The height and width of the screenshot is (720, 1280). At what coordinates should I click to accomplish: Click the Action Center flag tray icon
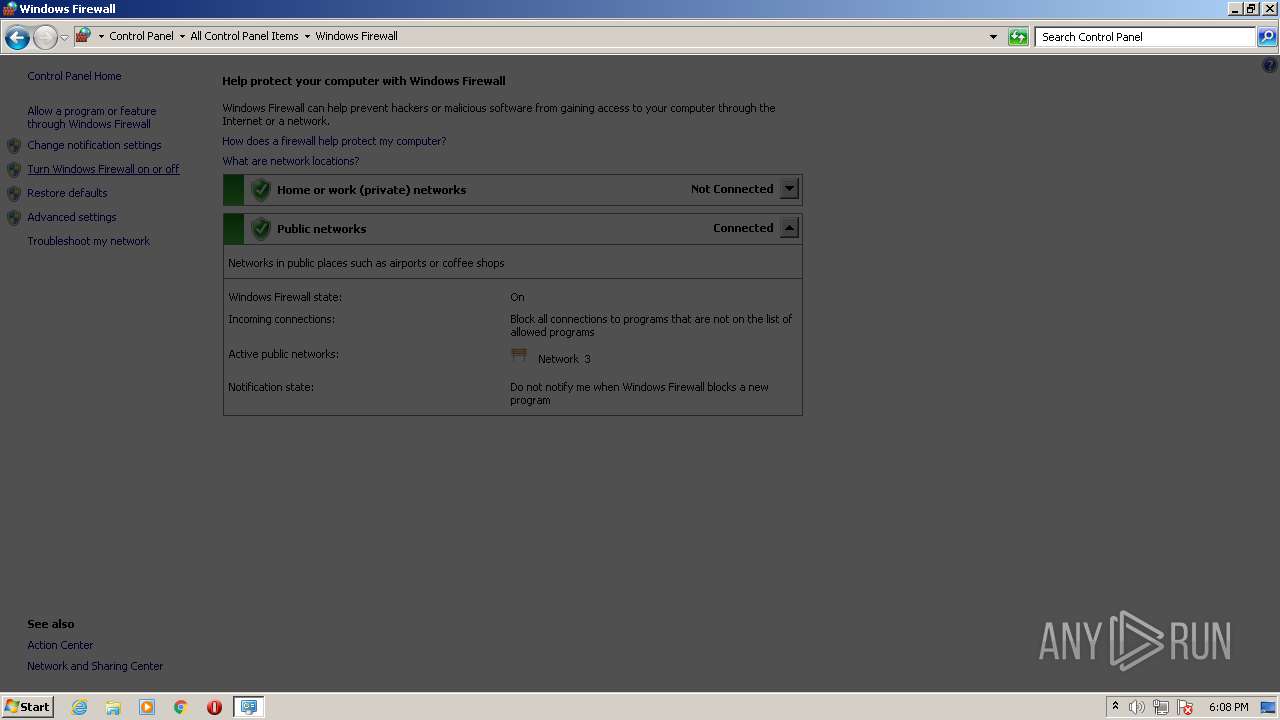[1185, 707]
